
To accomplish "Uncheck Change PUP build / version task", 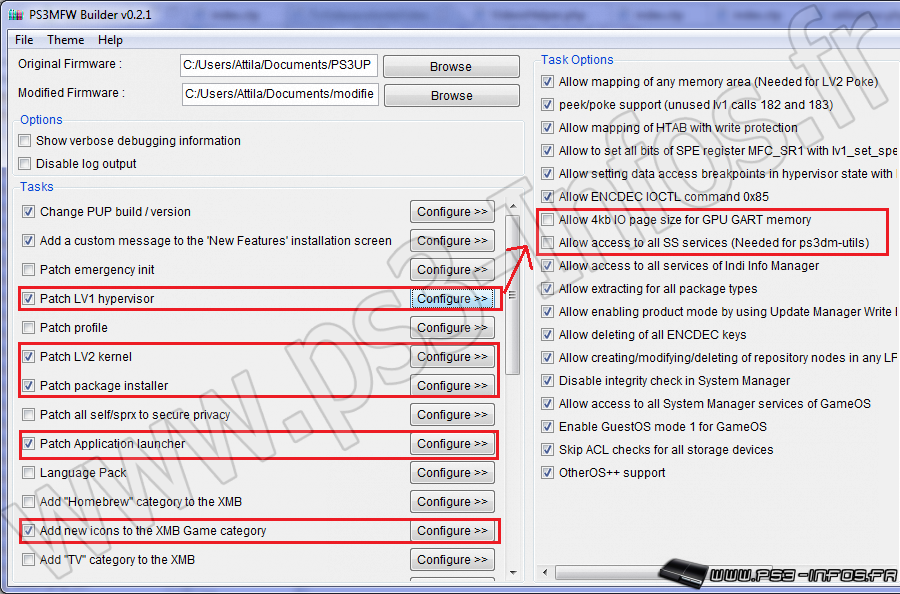I will [x=28, y=211].
